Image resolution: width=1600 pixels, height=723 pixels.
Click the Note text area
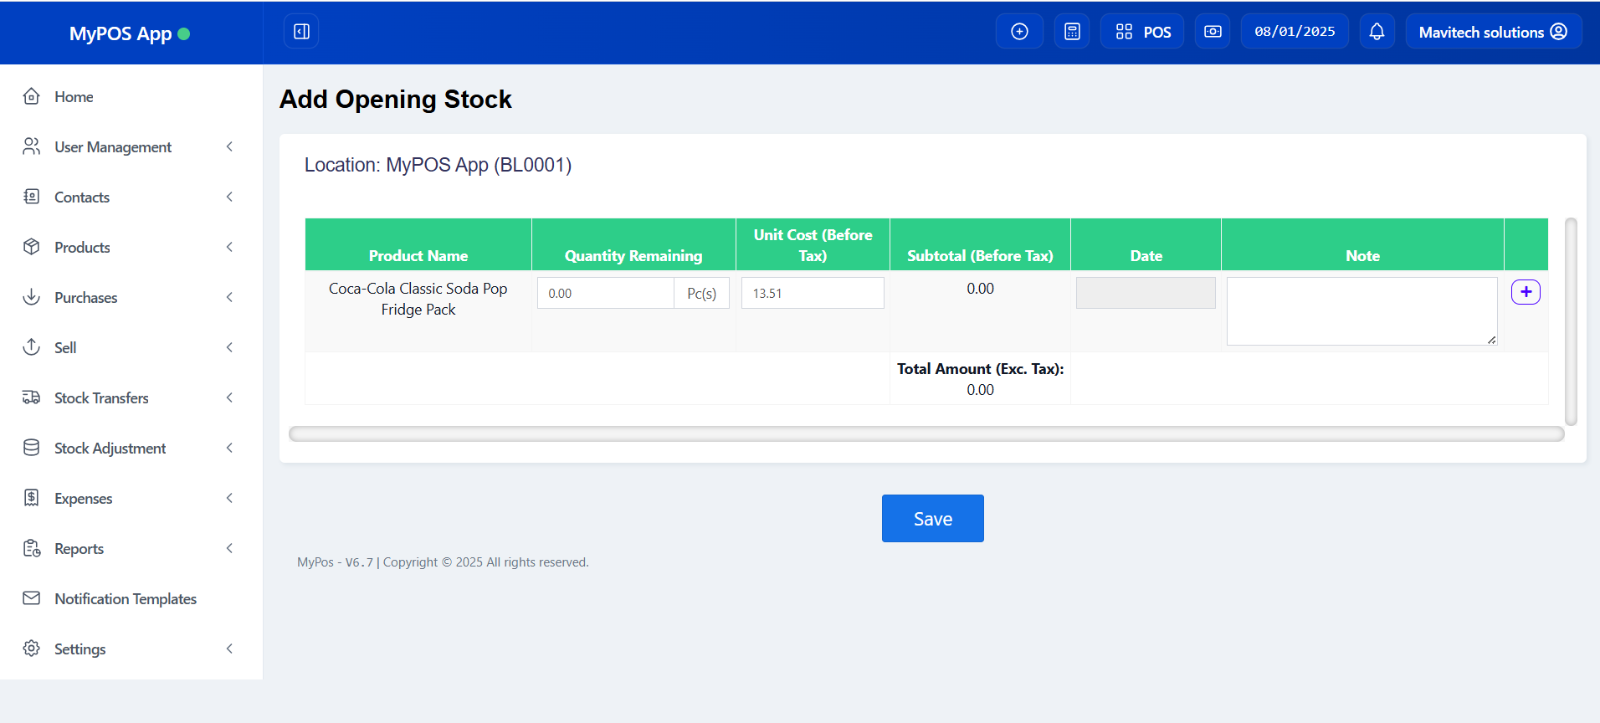[1361, 311]
